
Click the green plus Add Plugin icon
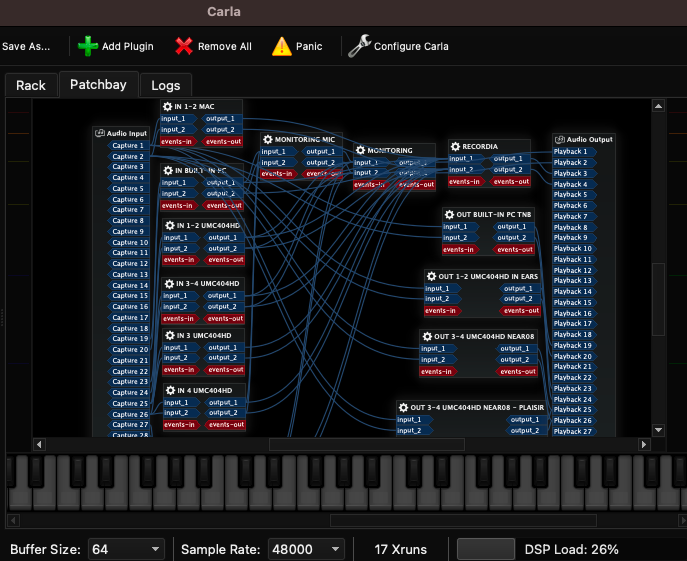click(x=88, y=46)
